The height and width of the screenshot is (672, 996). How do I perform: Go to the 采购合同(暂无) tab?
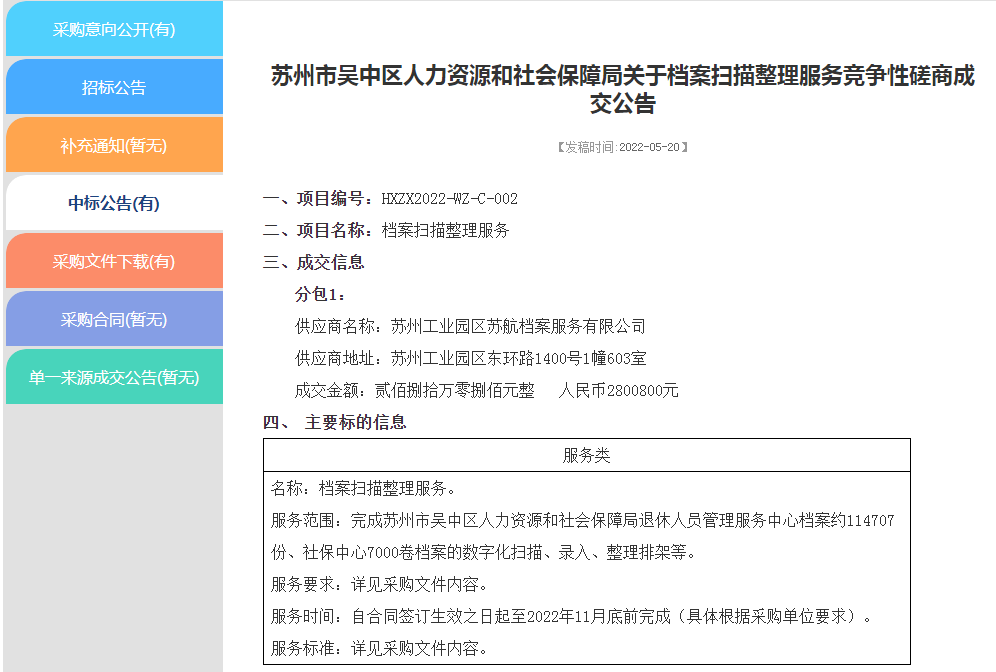click(x=114, y=320)
